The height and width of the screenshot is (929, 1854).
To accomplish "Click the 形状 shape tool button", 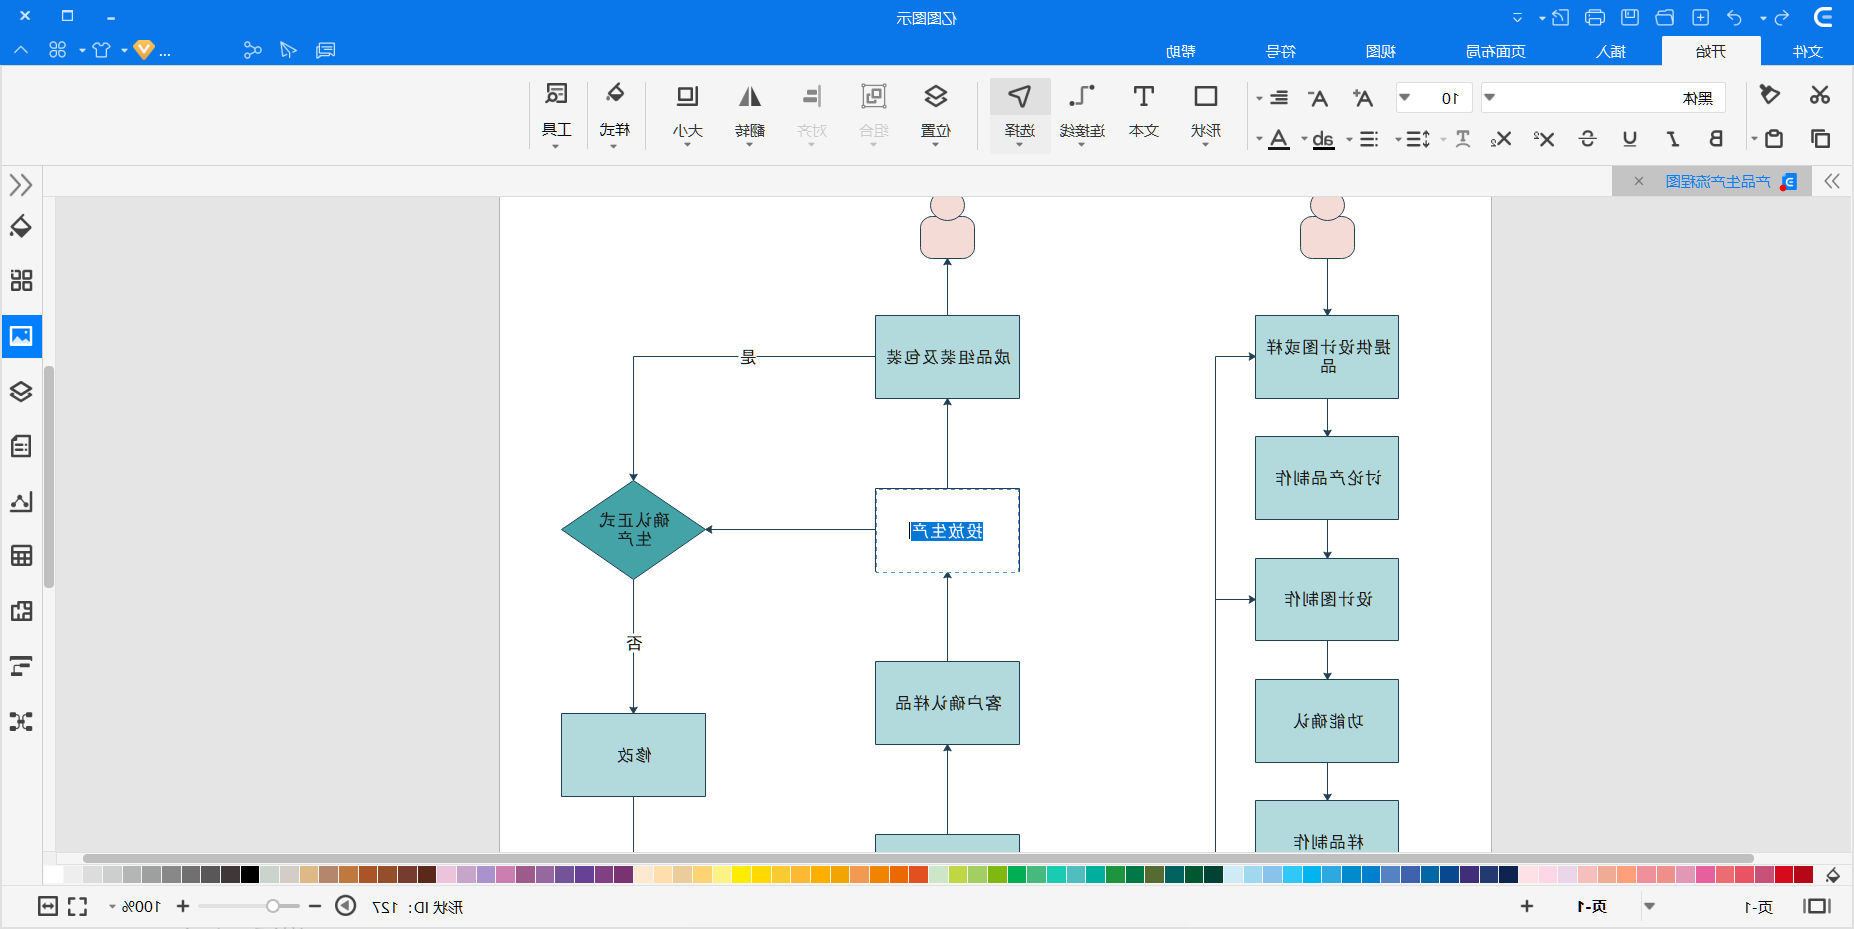I will pos(1206,114).
